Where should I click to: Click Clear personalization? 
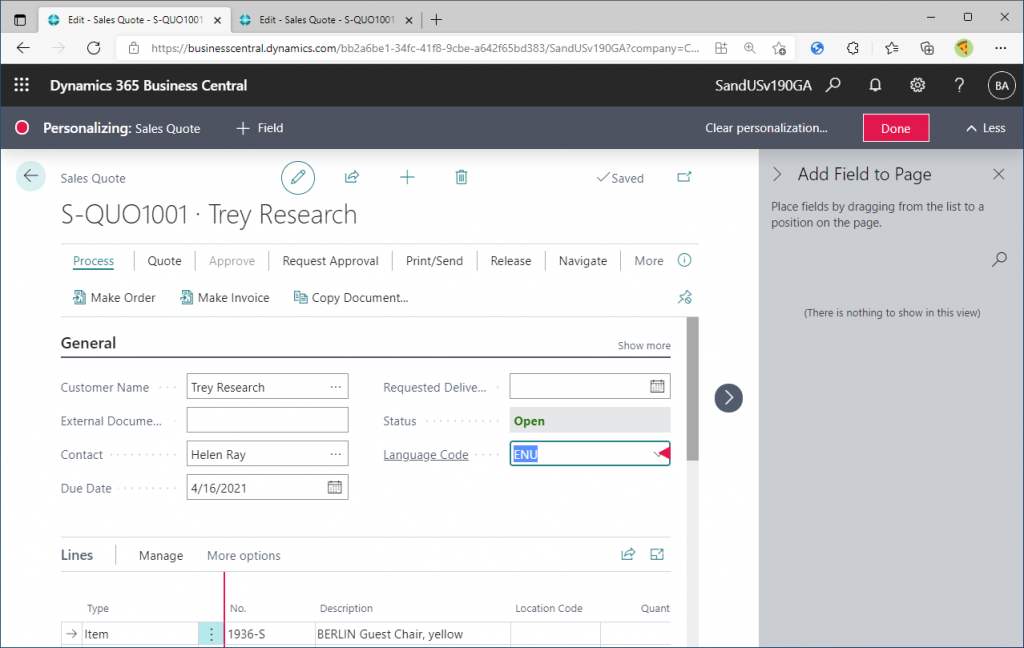click(766, 128)
